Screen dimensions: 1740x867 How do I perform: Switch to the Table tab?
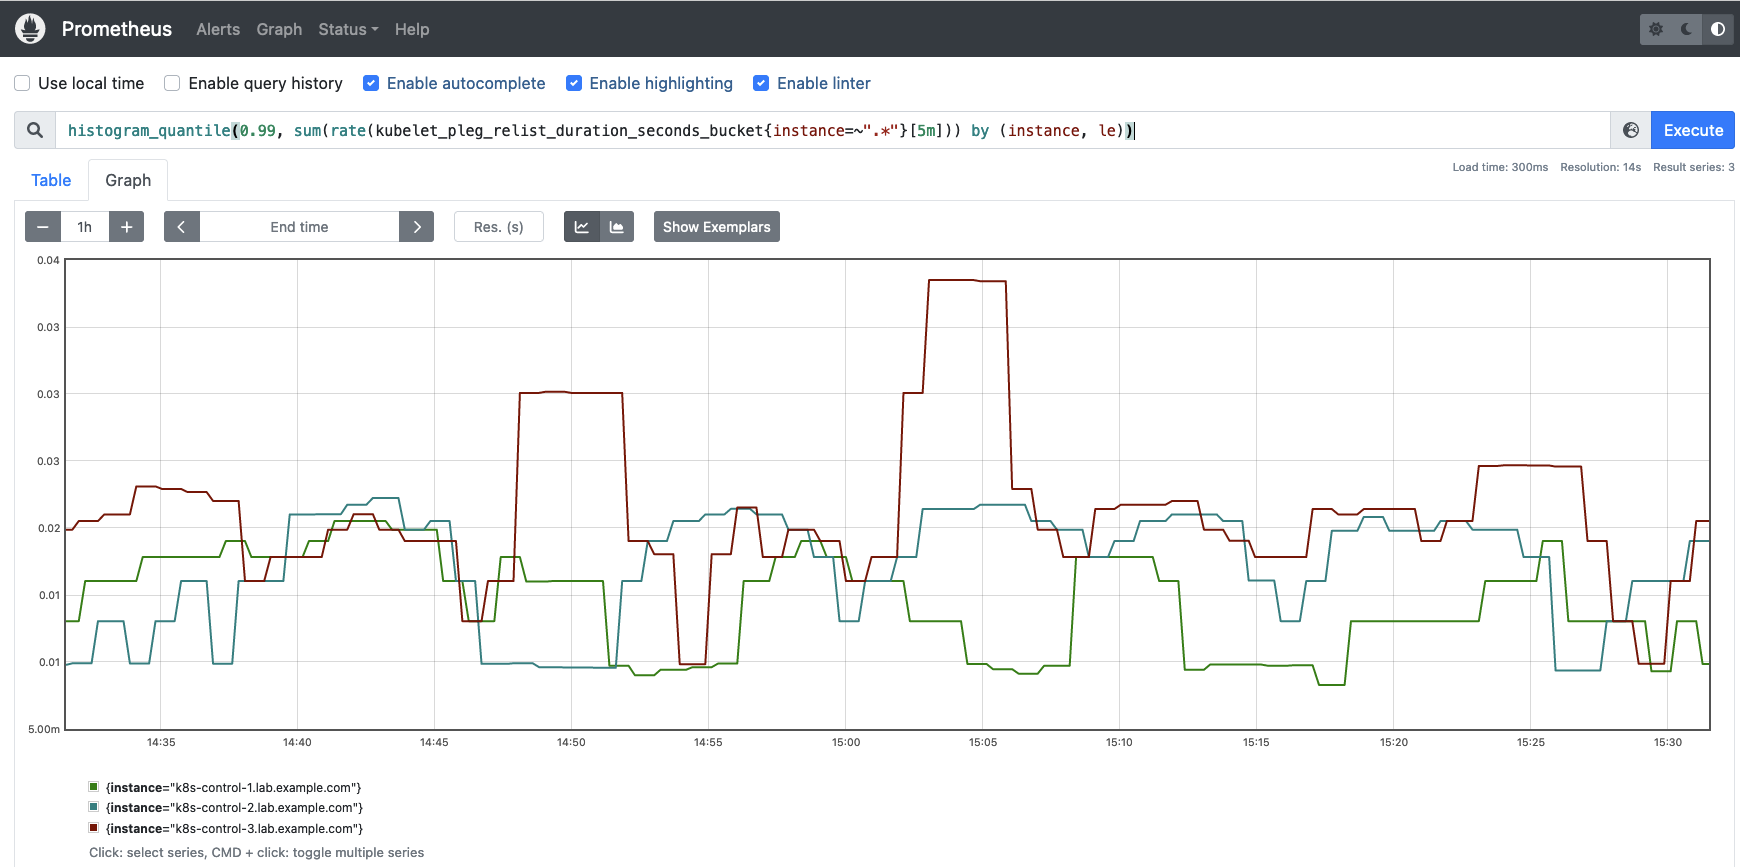(51, 180)
